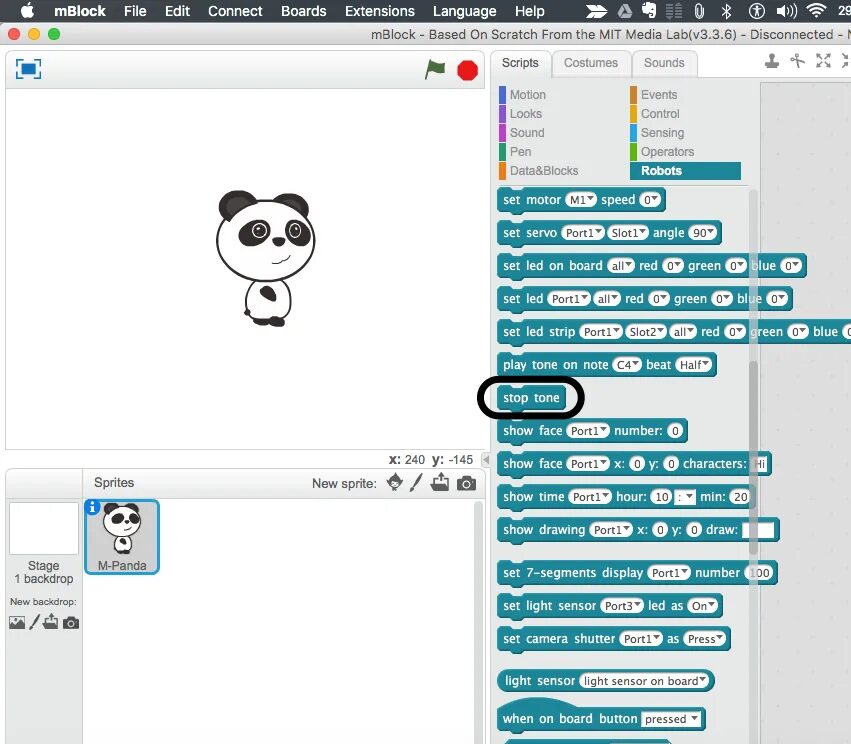
Task: Open Evernote elephant menu bar icon
Action: click(x=649, y=10)
